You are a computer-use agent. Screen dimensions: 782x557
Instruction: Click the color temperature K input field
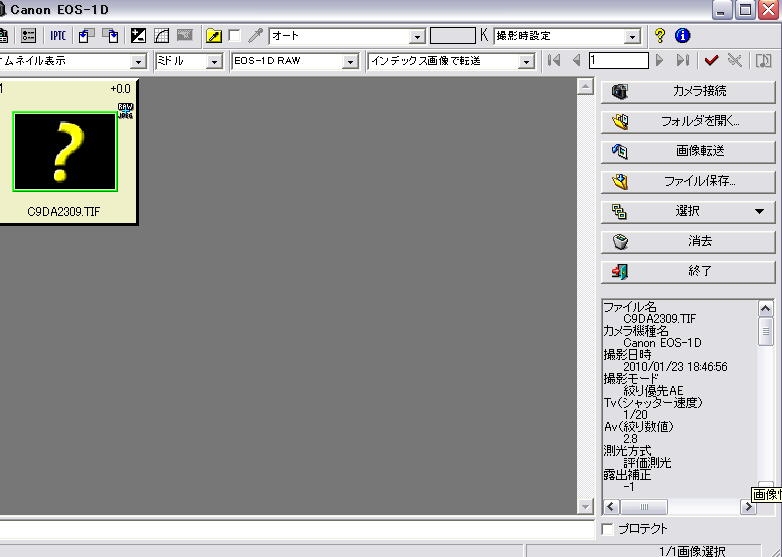click(453, 36)
